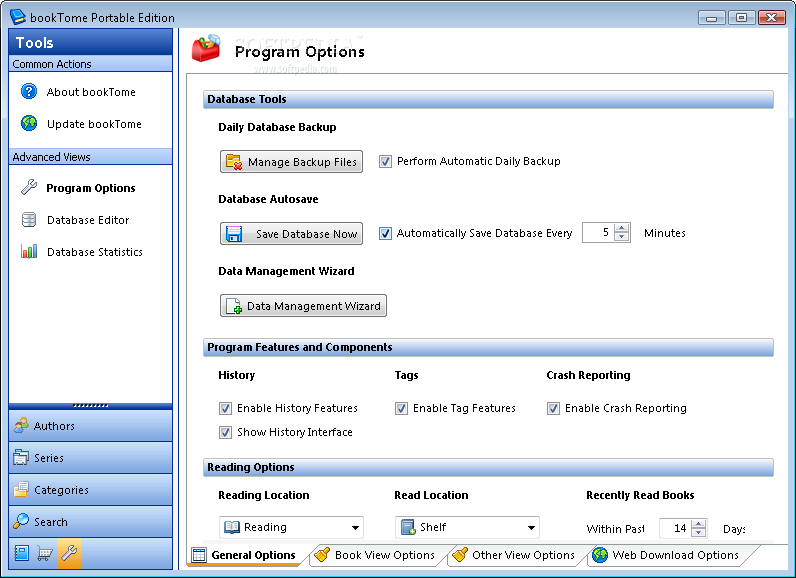Click the Search magnifier icon
Viewport: 796px width, 578px height.
coord(21,521)
